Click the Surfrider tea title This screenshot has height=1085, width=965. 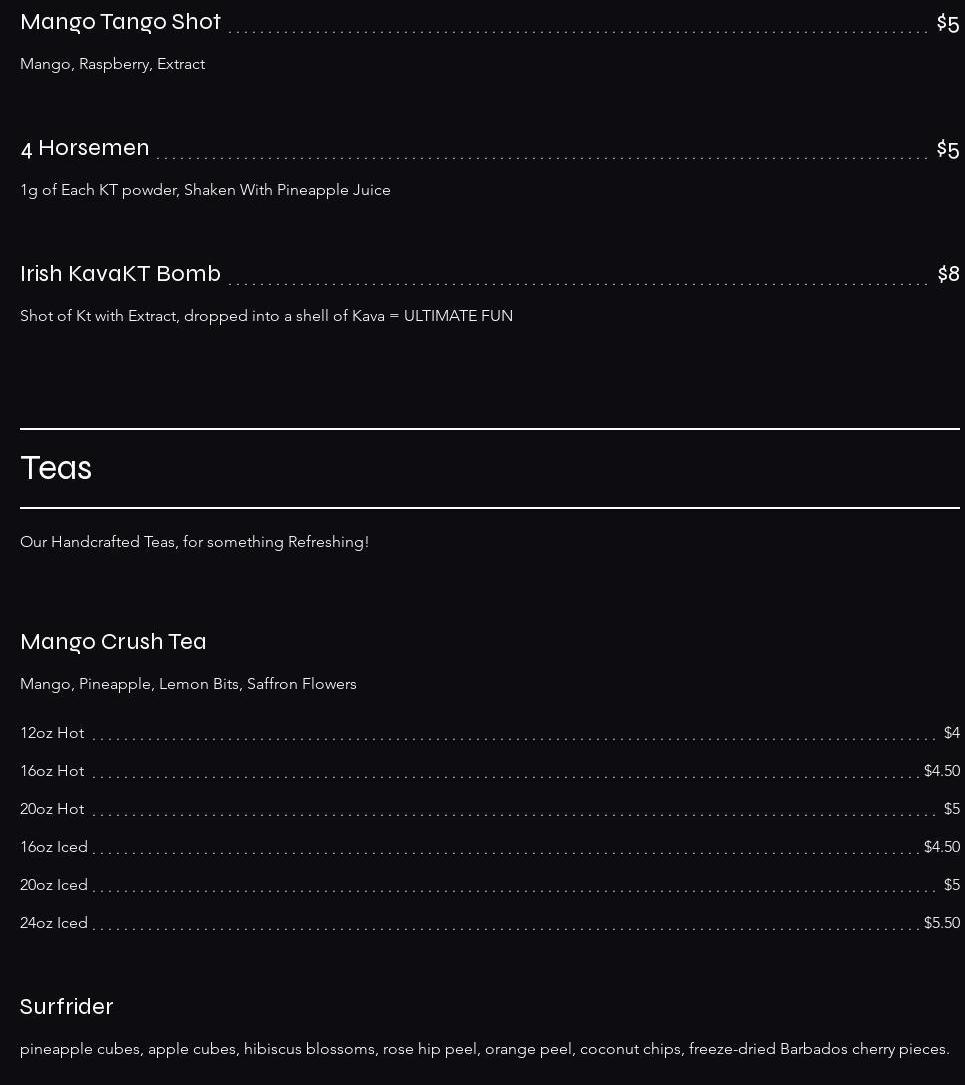pos(67,1007)
